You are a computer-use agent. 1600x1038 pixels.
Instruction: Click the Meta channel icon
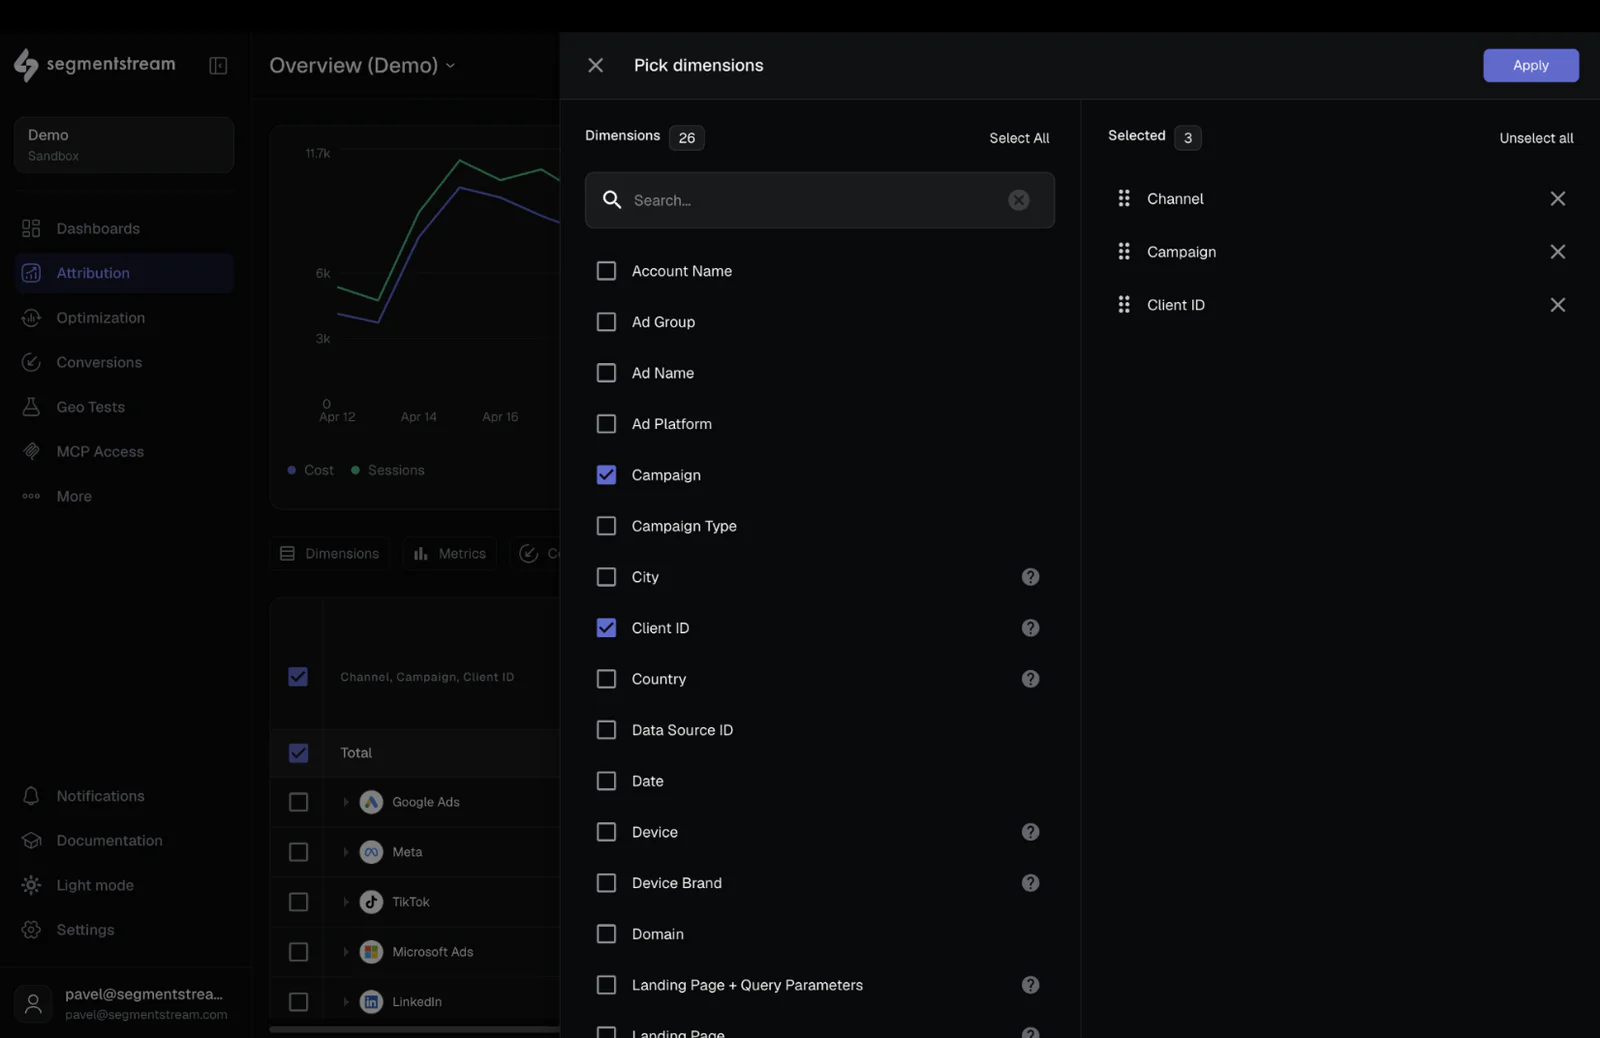click(x=371, y=852)
